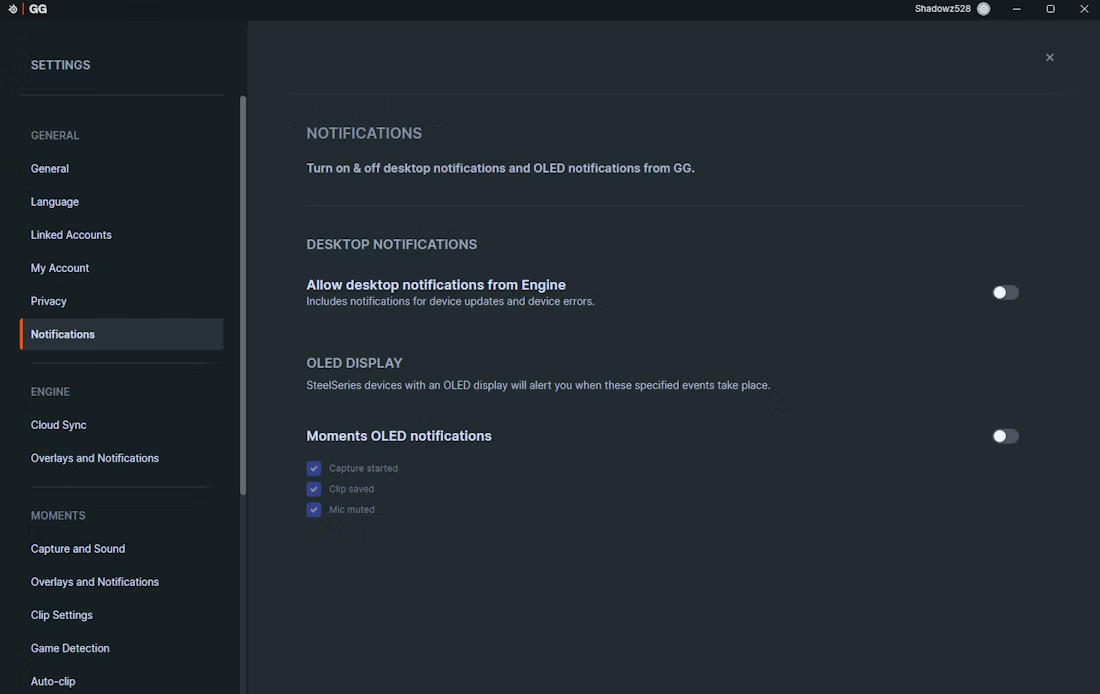Enable desktop notifications from Engine toggle
This screenshot has width=1100, height=694.
point(1005,293)
